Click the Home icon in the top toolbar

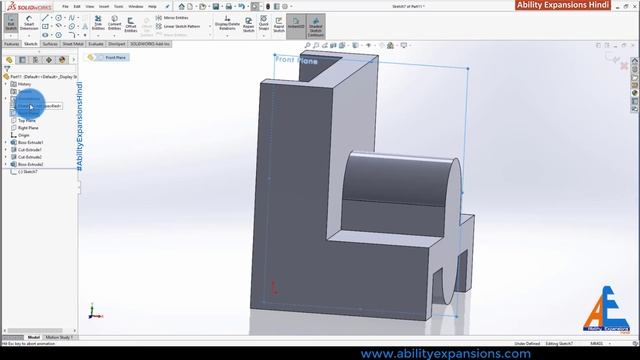click(x=182, y=7)
